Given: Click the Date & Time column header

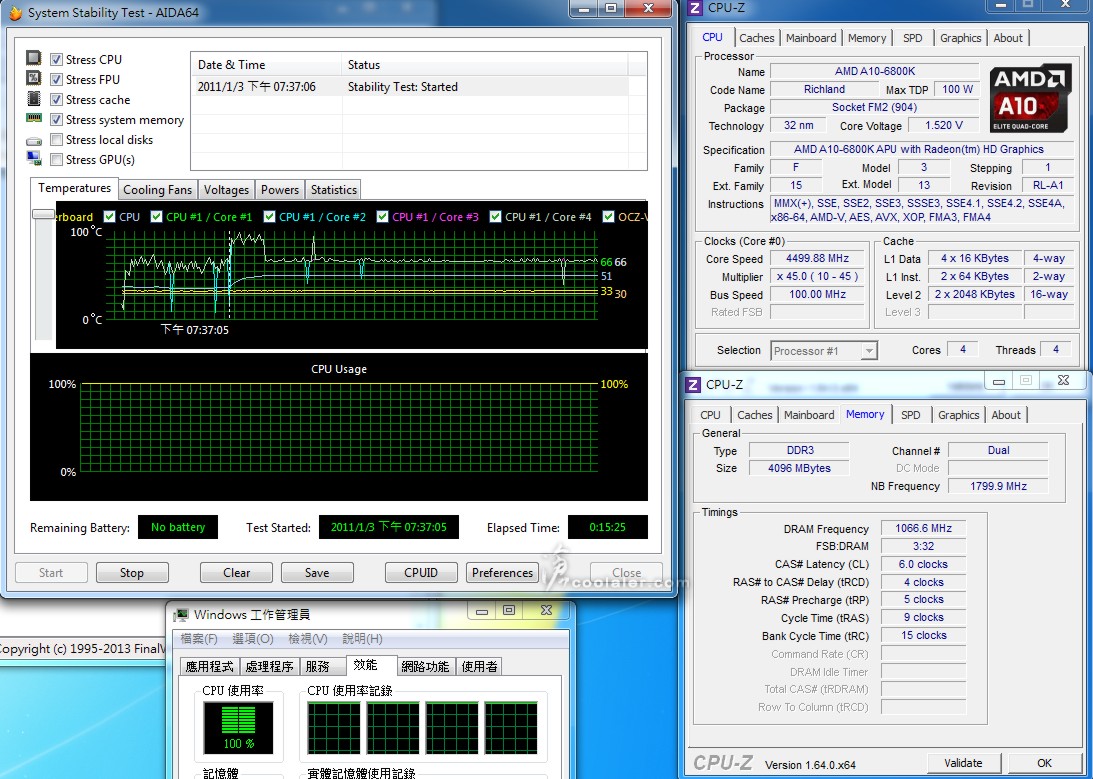Looking at the screenshot, I should (266, 65).
